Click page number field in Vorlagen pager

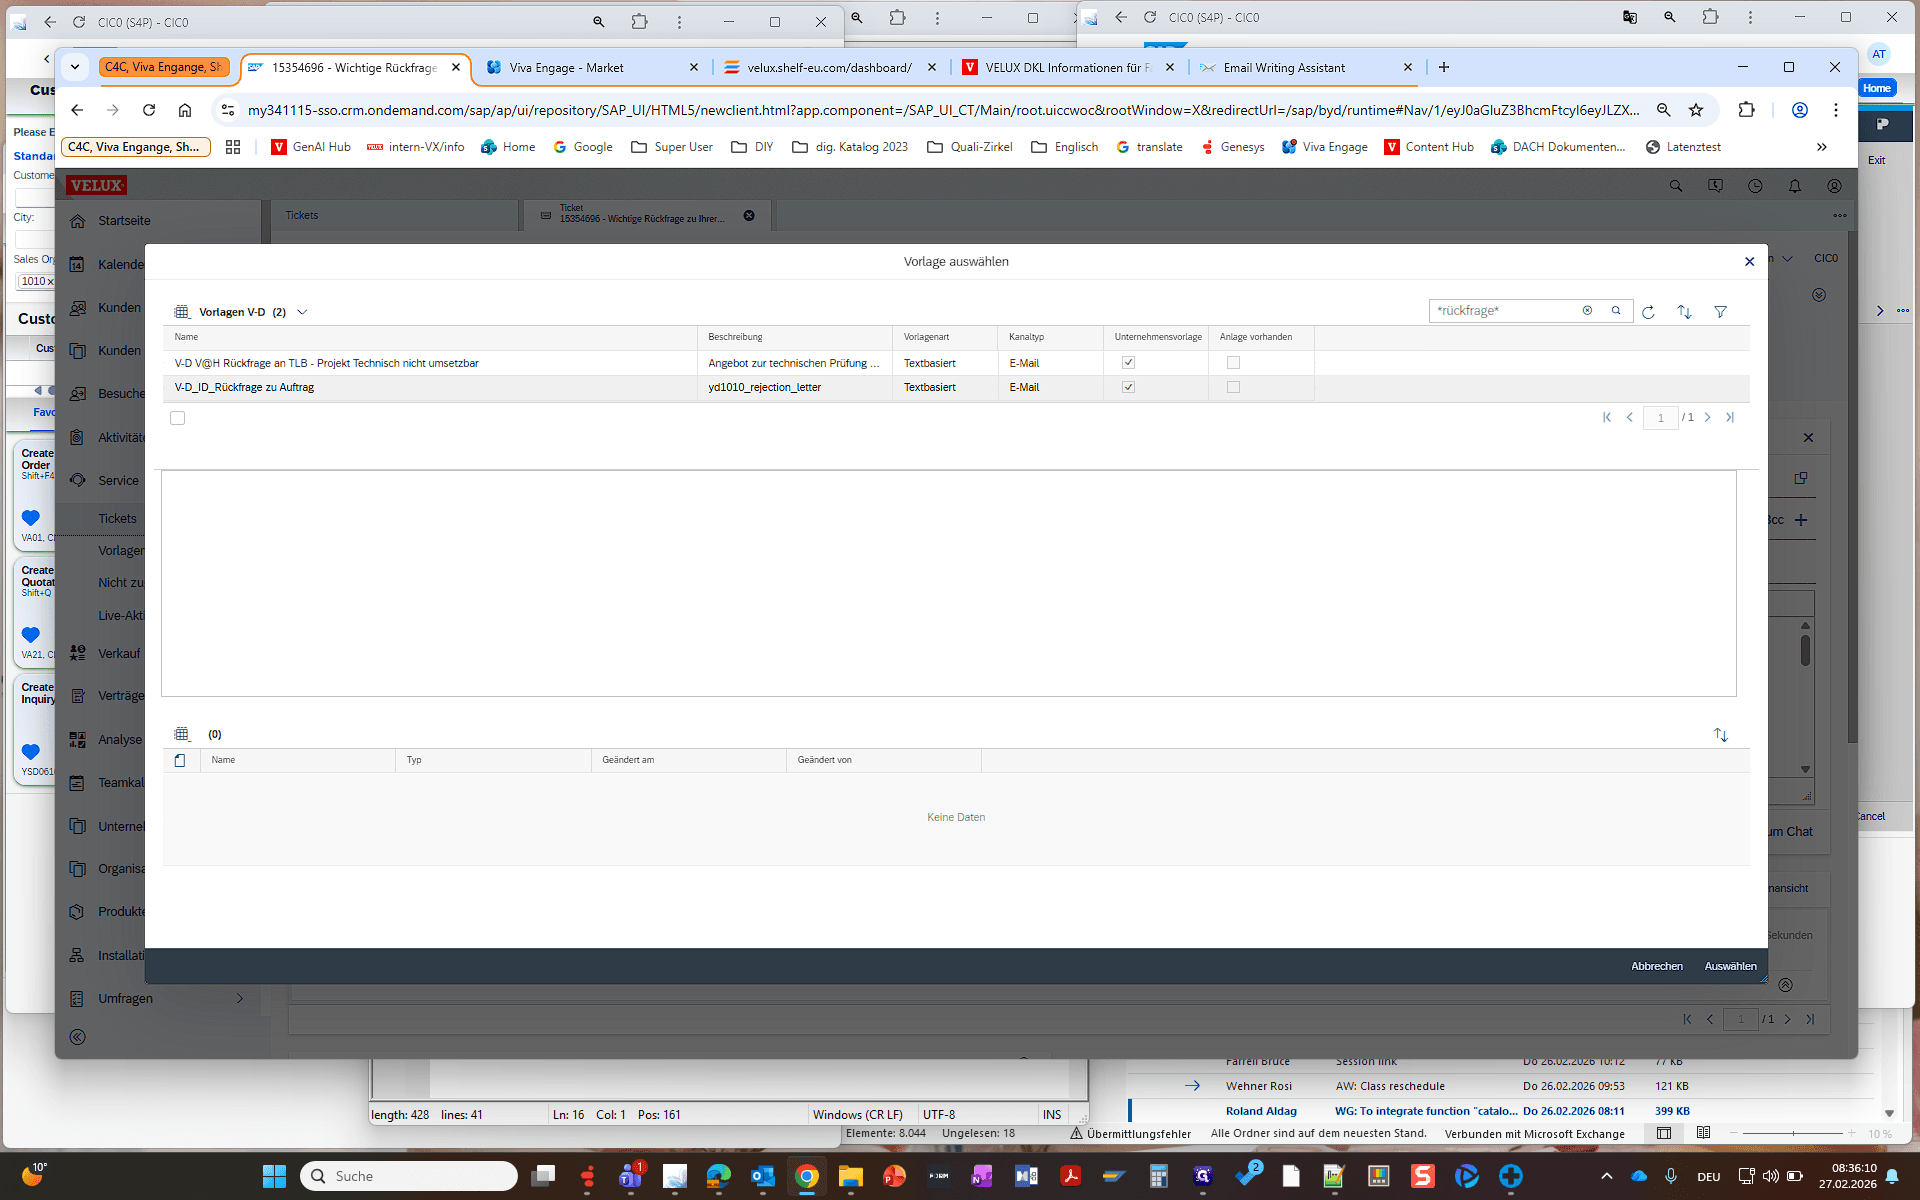point(1660,418)
